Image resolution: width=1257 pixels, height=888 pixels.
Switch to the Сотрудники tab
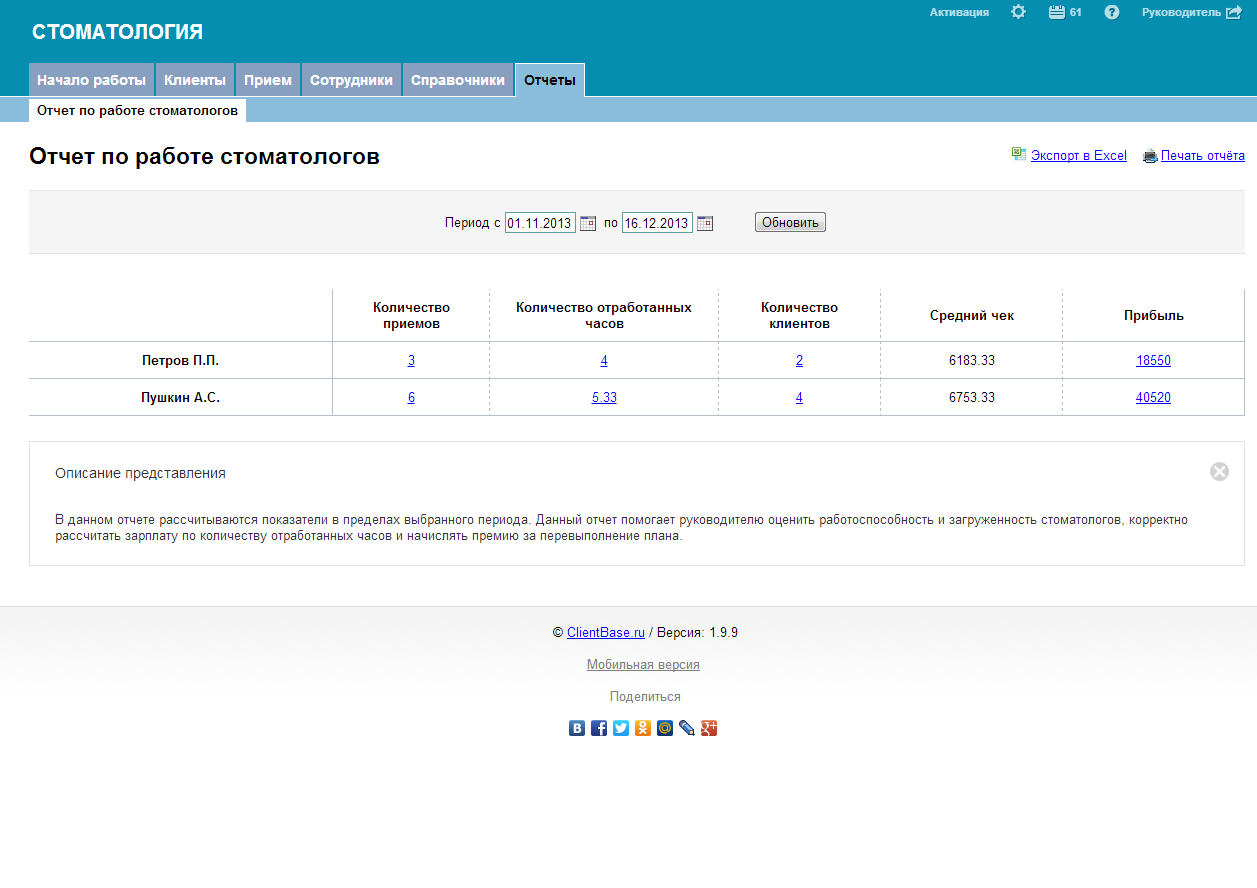tap(351, 80)
